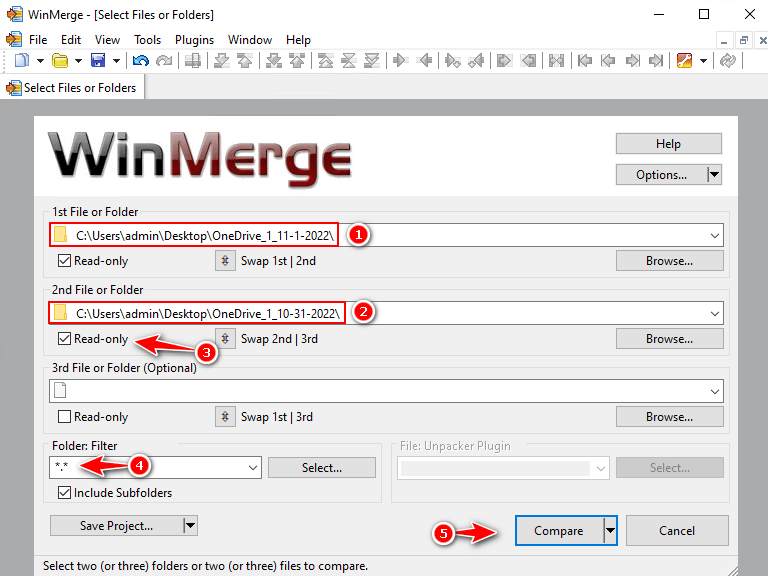Screen dimensions: 768x576
Task: Click Copy Right and Advance toolbar icon
Action: pos(453,61)
